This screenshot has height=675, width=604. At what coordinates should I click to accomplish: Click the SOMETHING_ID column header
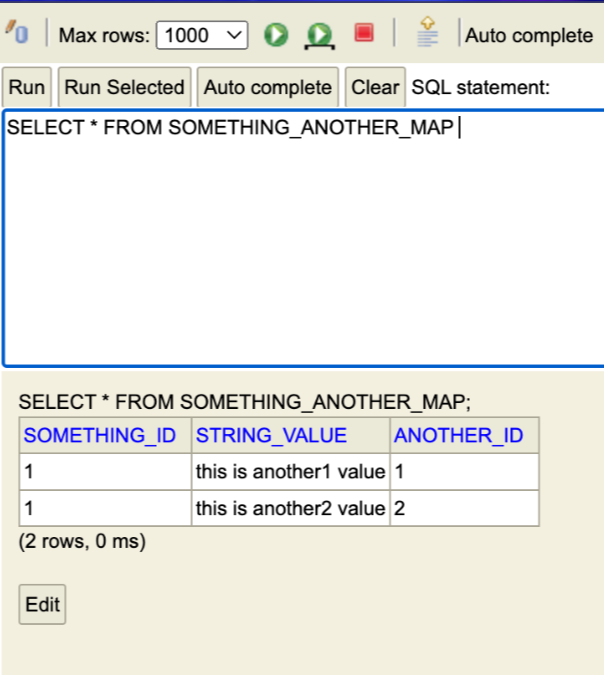(x=105, y=435)
